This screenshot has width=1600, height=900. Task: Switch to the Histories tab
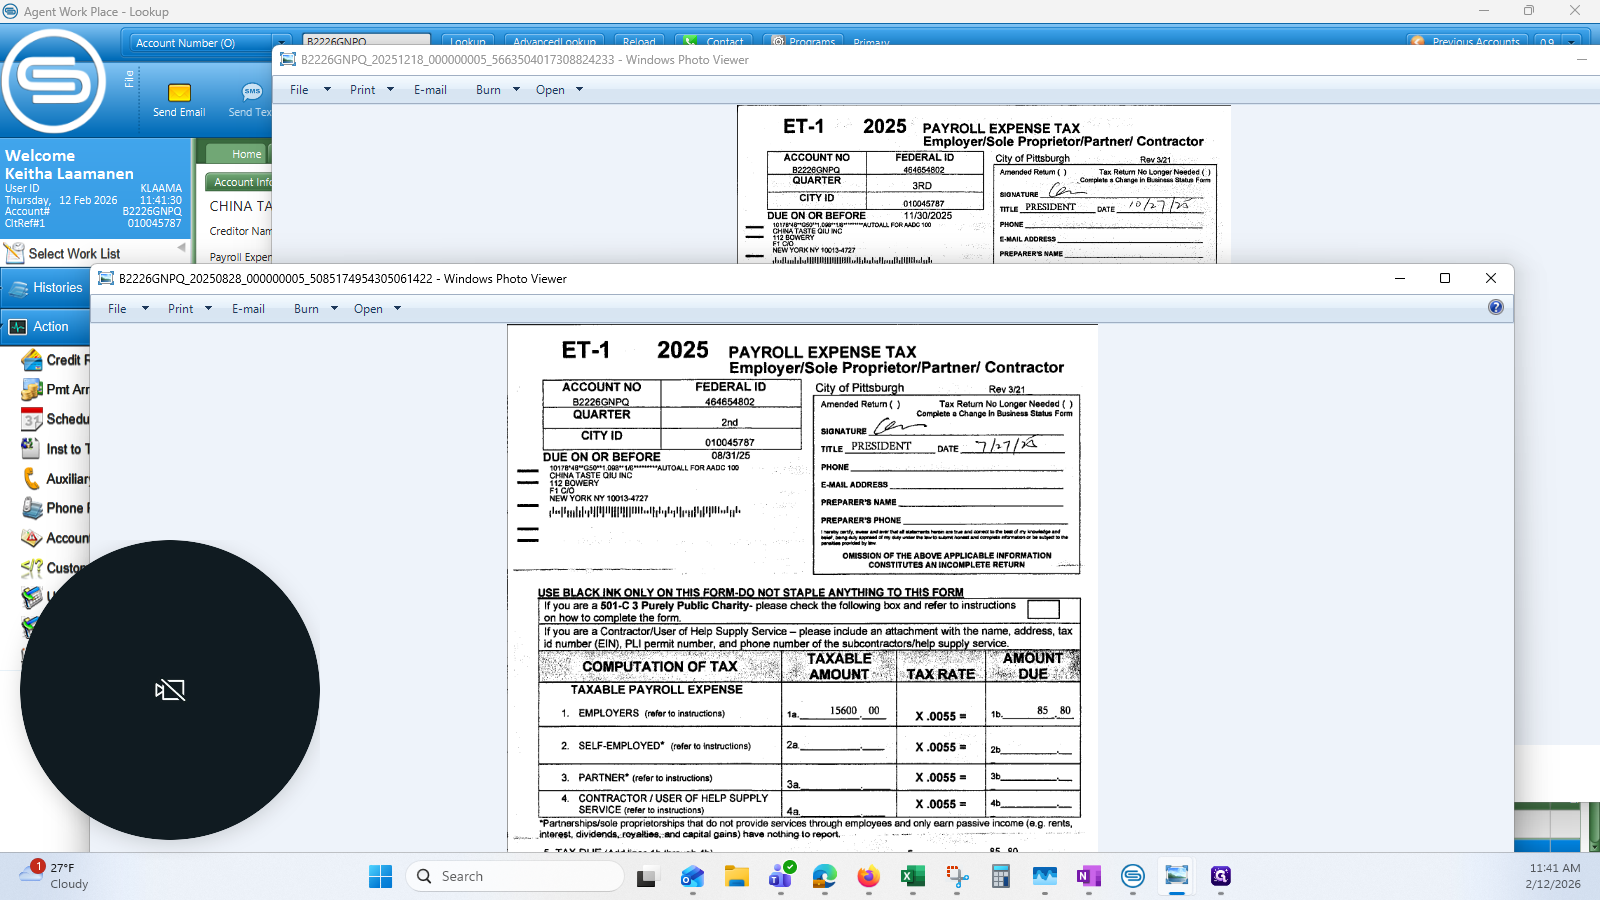(x=46, y=288)
